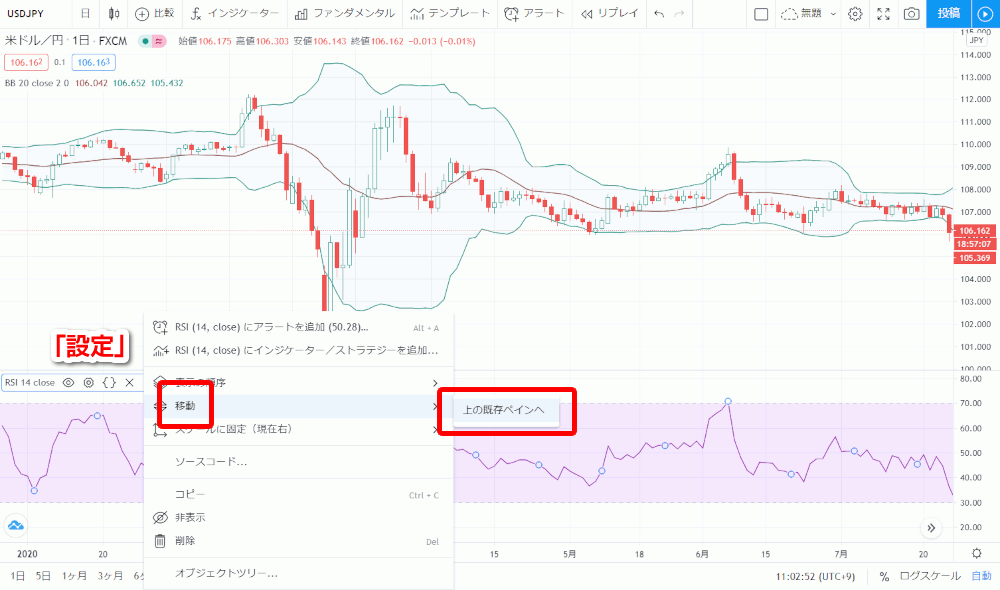Click the 比較 compare symbol button

pos(154,13)
